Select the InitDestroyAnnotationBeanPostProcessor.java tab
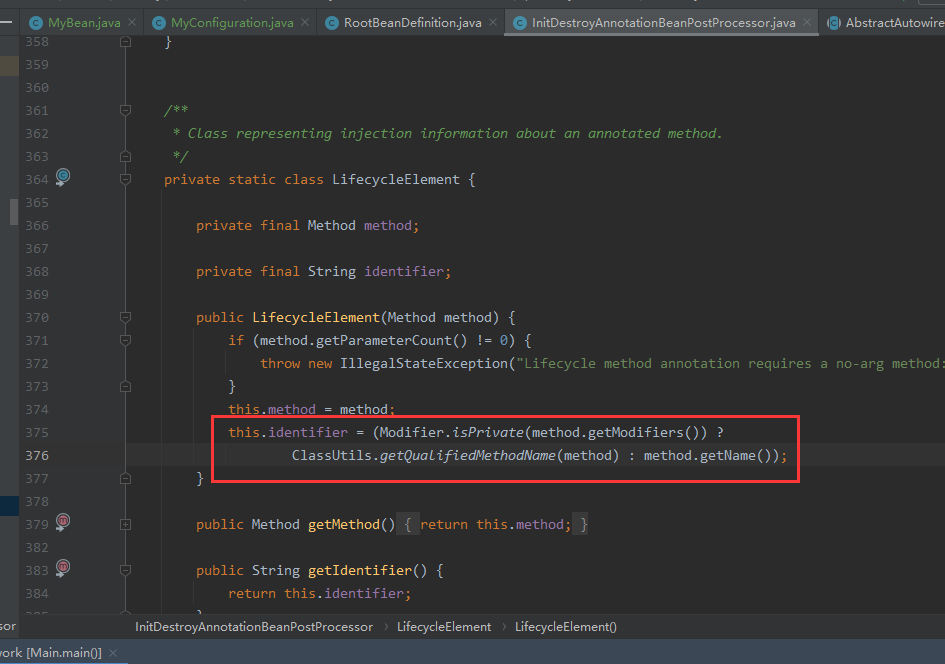The height and width of the screenshot is (664, 945). tap(662, 23)
